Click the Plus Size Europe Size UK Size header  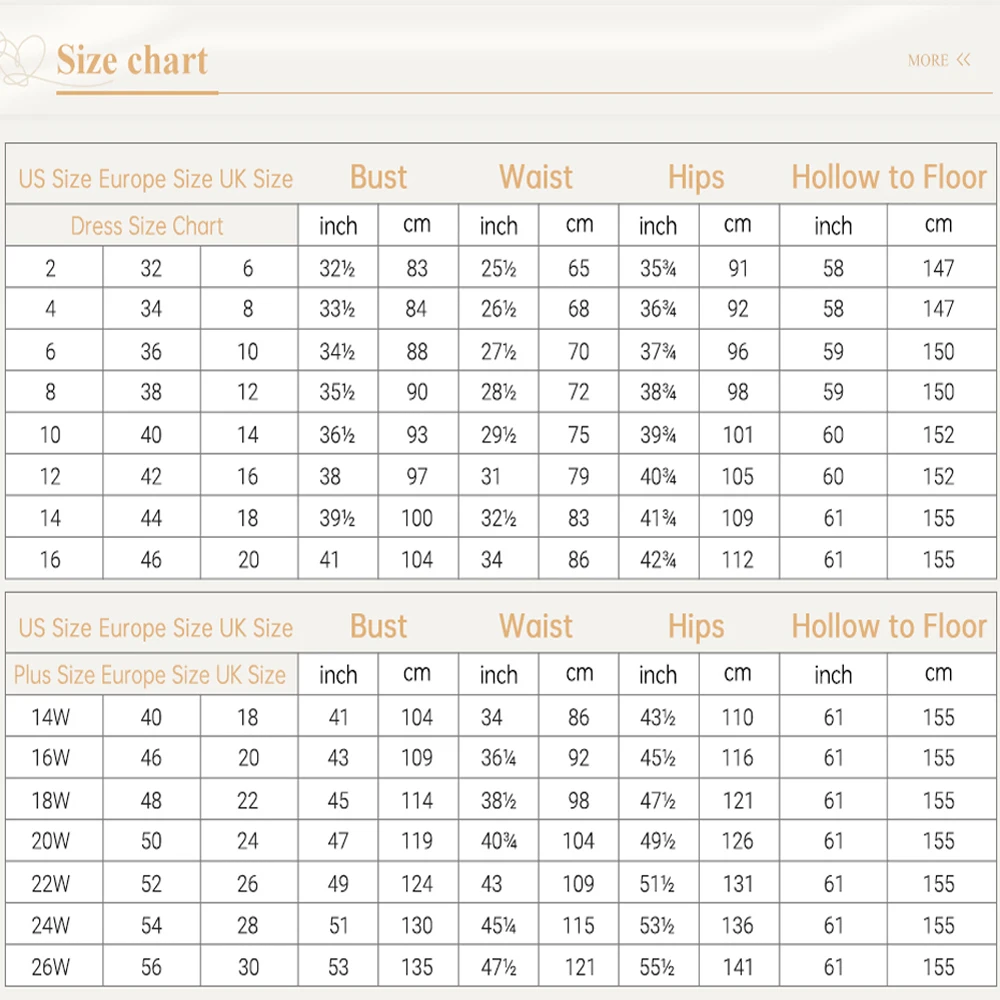click(150, 675)
